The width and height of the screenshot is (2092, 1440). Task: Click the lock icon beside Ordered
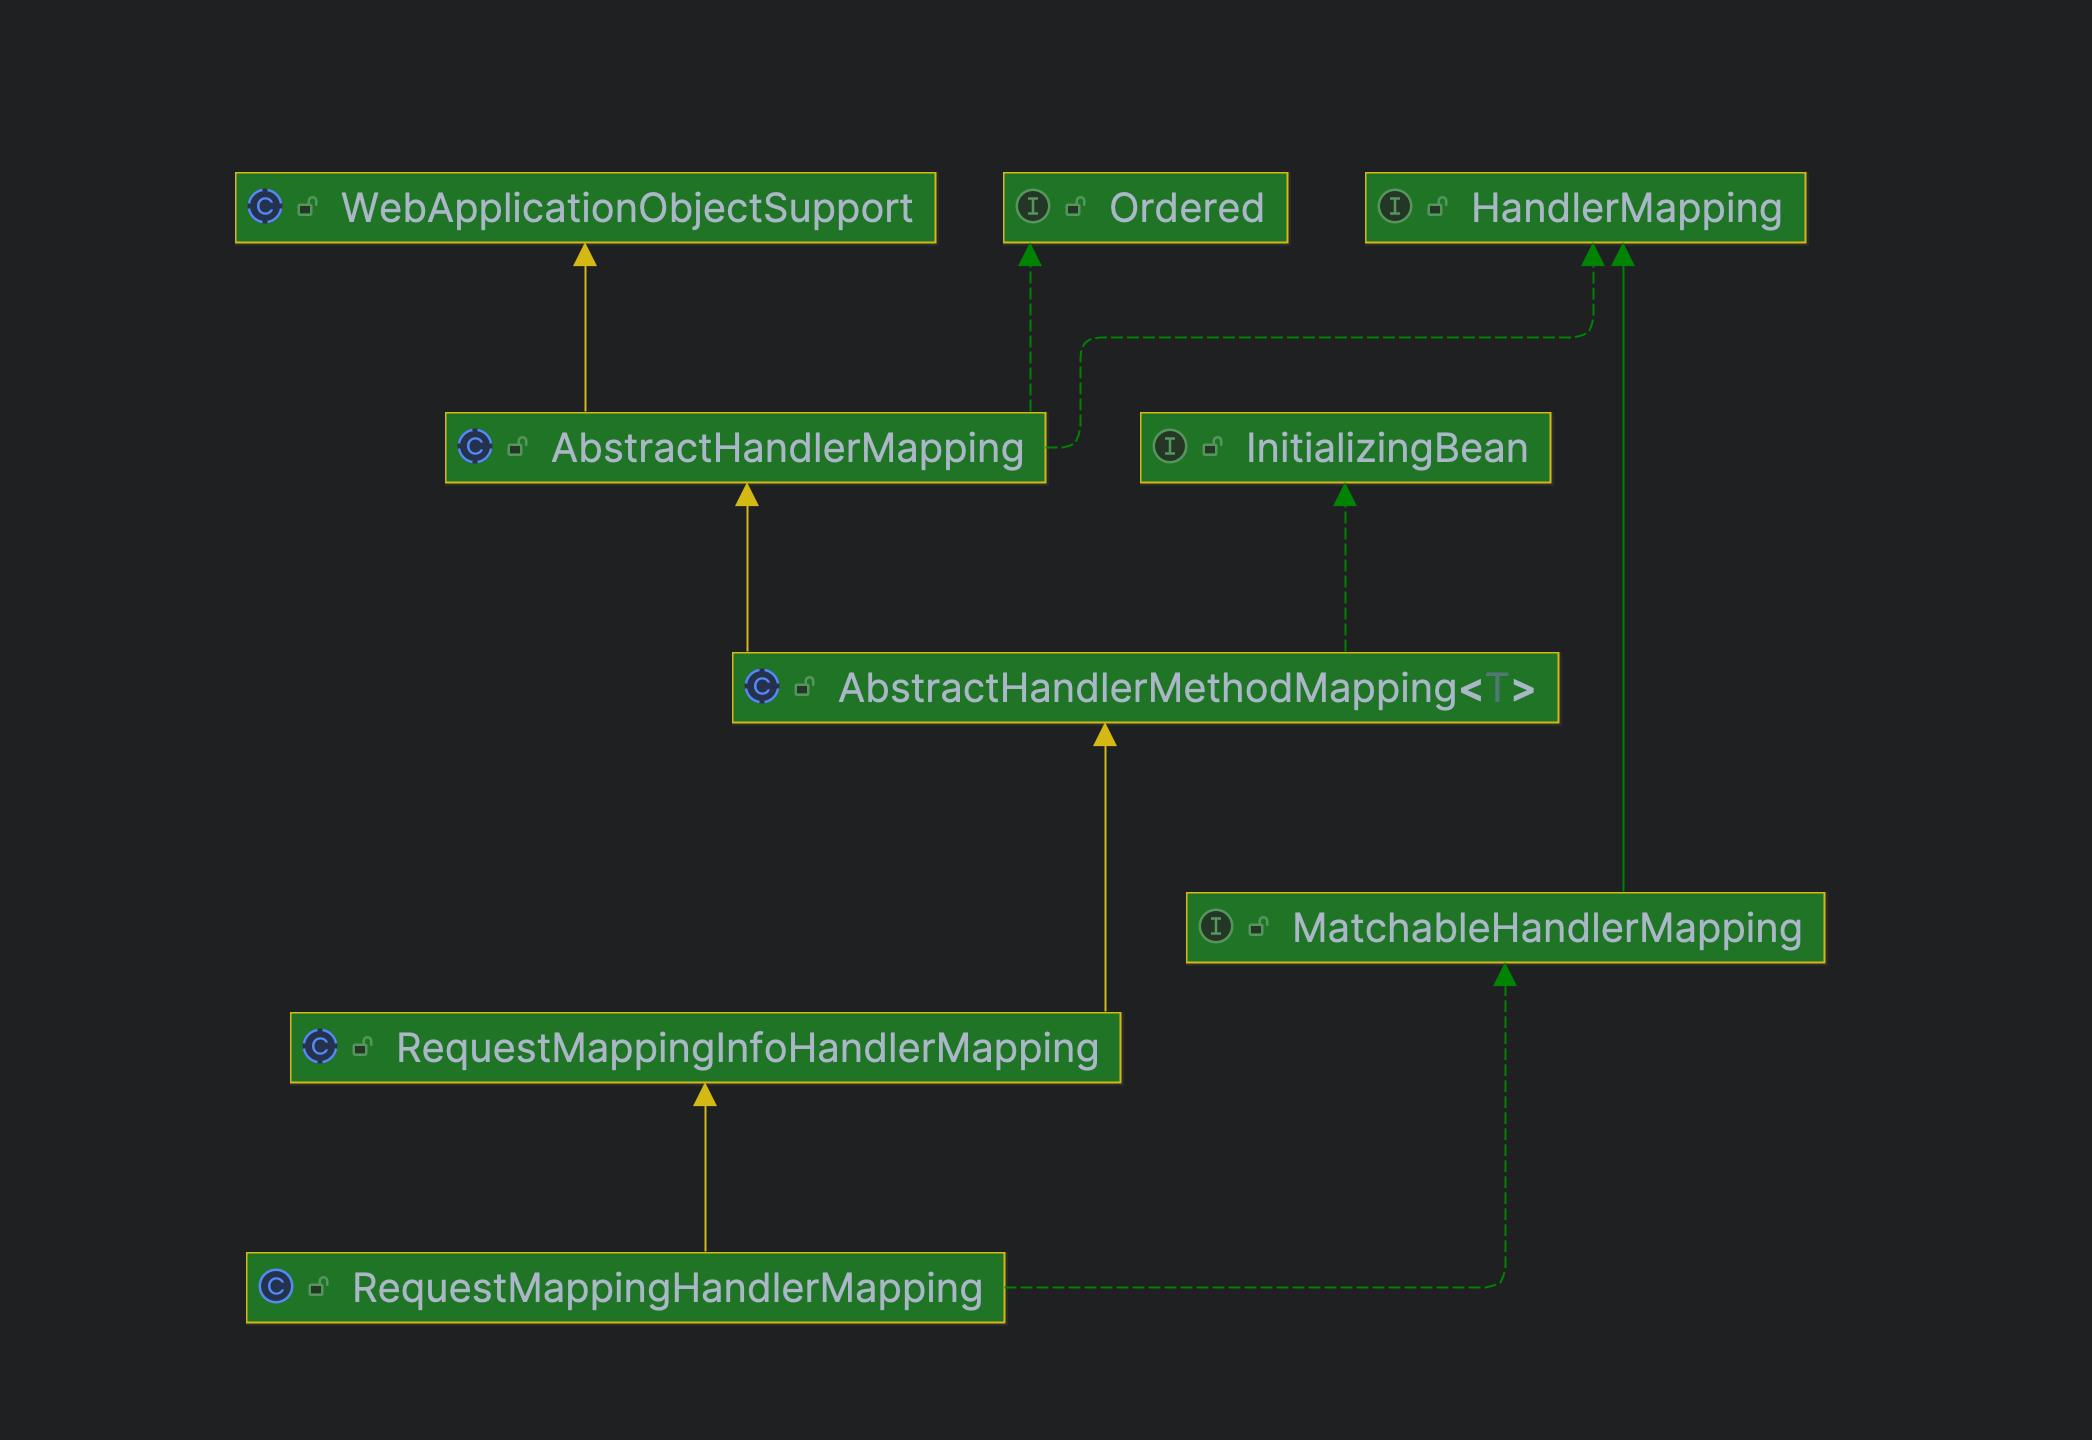coord(1075,207)
